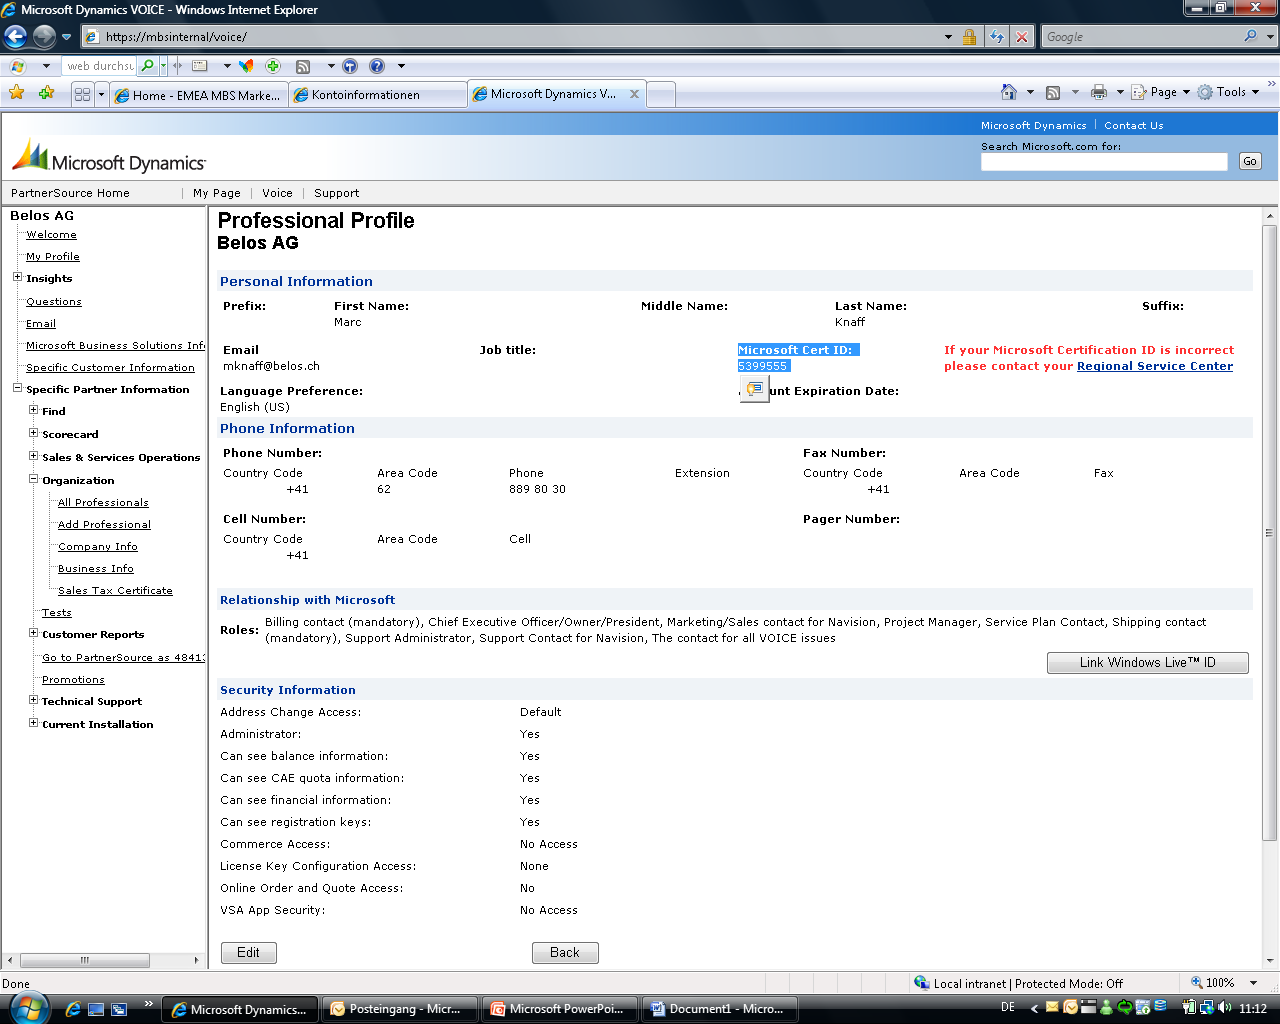Click the Google search magnifier icon
Screen dimensions: 1280x1024
1251,36
